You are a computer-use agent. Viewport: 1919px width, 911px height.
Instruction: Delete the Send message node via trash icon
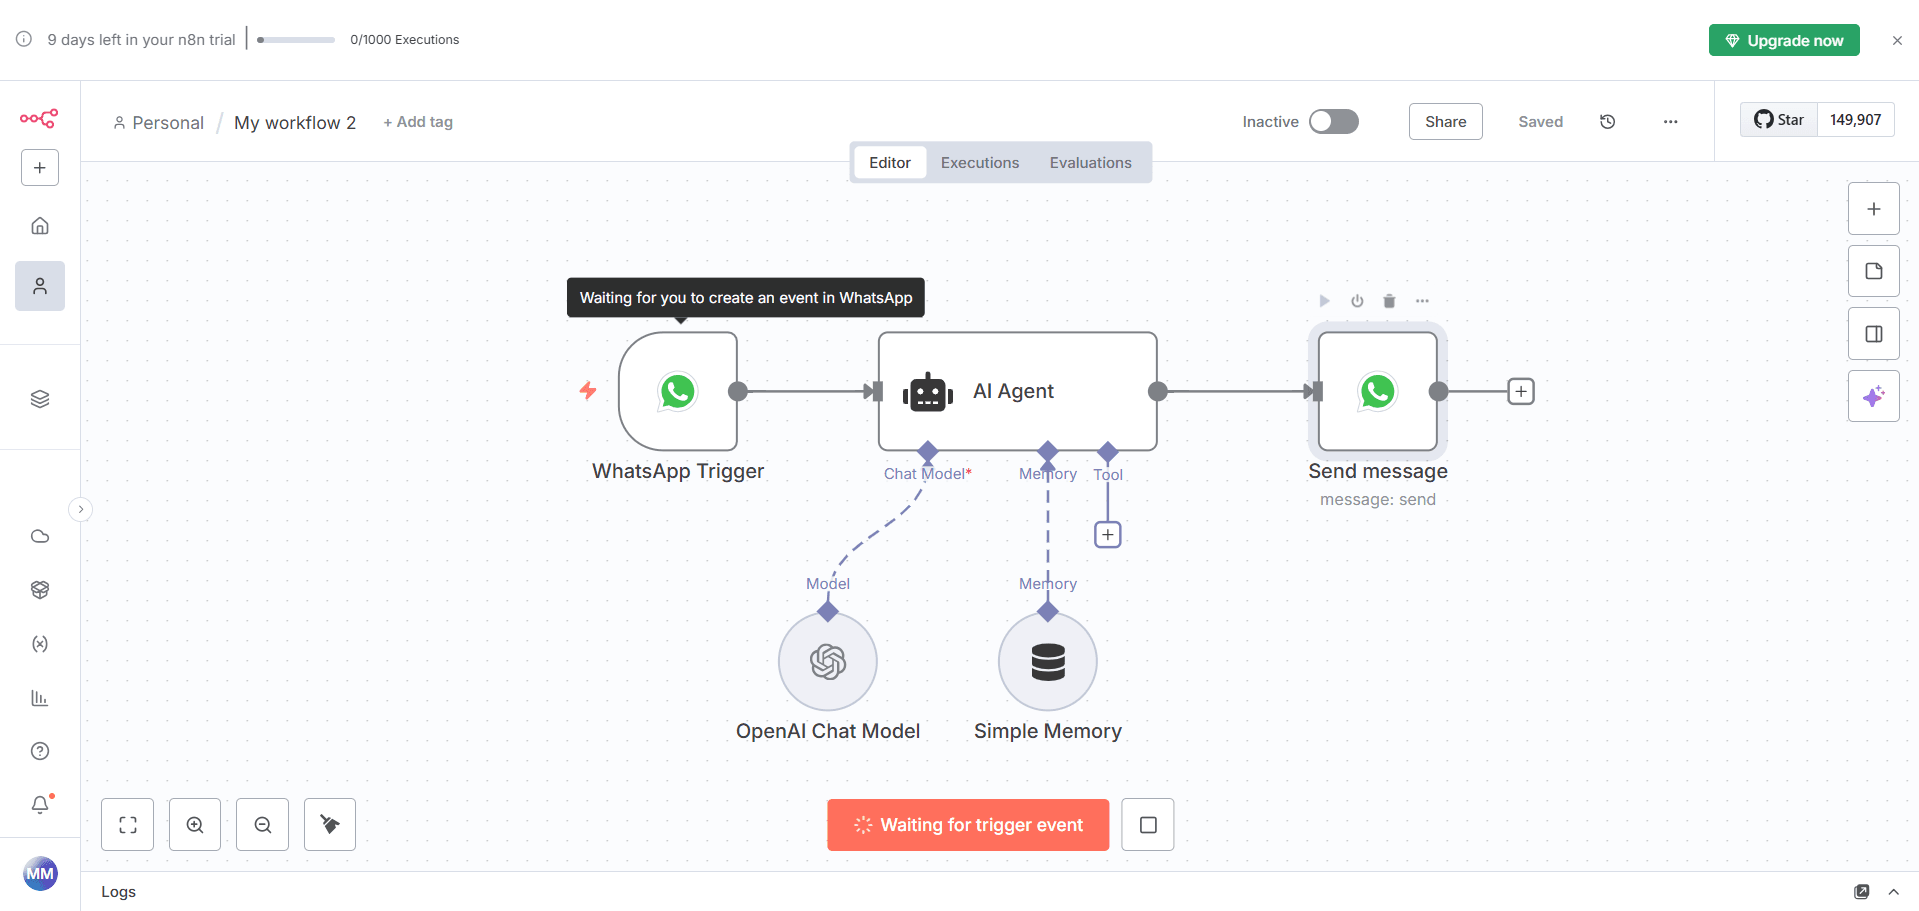[x=1389, y=301]
